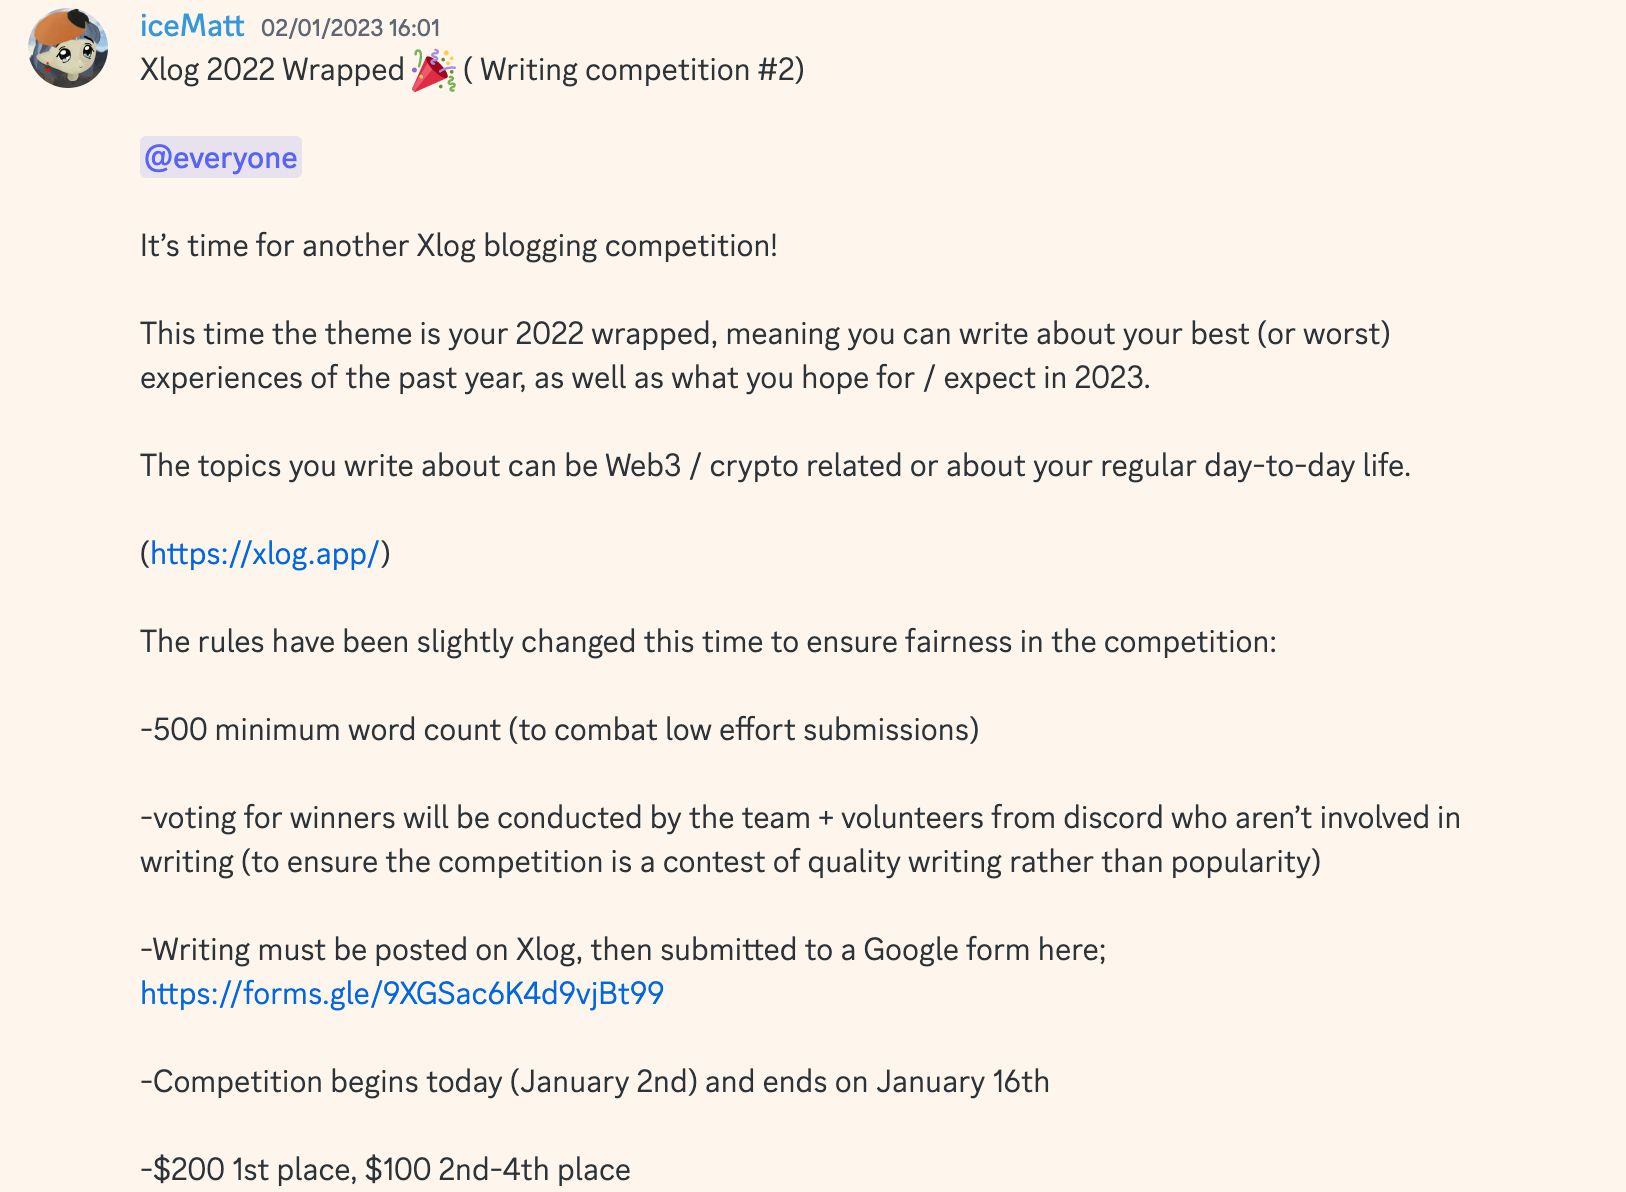This screenshot has width=1626, height=1192.
Task: Click the '-Writing must be posted on Xlog' line
Action: 623,950
